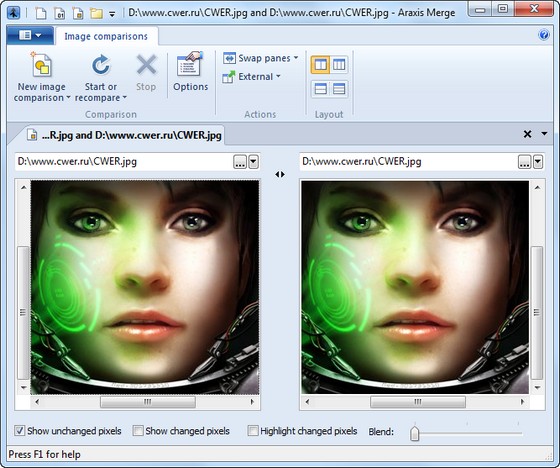Open right file history dropdown
The height and width of the screenshot is (468, 560).
click(x=538, y=162)
